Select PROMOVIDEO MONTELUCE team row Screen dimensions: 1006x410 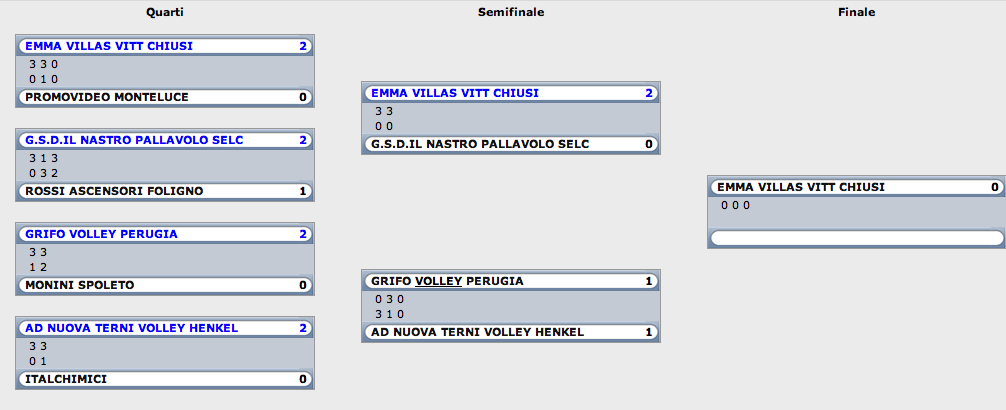pyautogui.click(x=165, y=98)
